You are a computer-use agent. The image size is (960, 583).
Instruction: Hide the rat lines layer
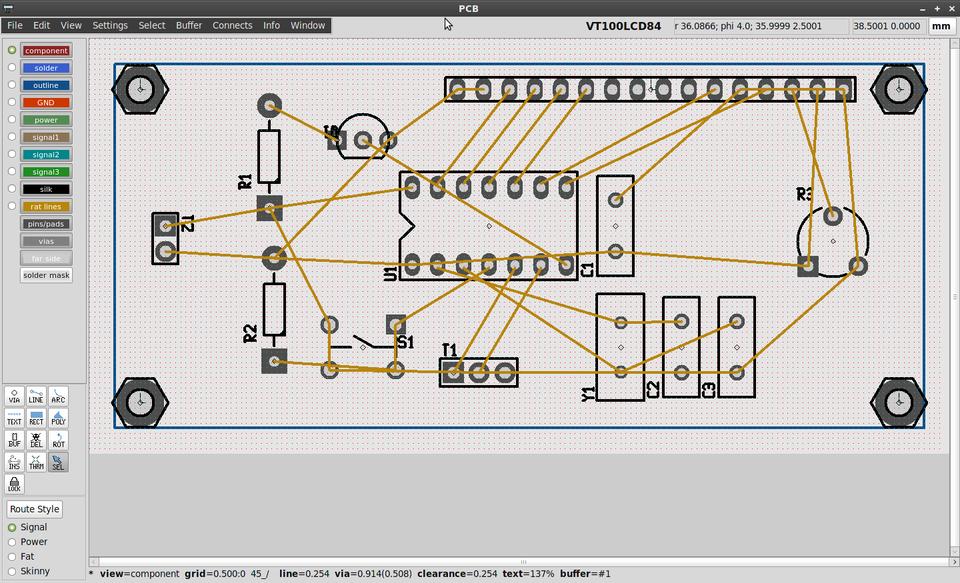pos(46,206)
